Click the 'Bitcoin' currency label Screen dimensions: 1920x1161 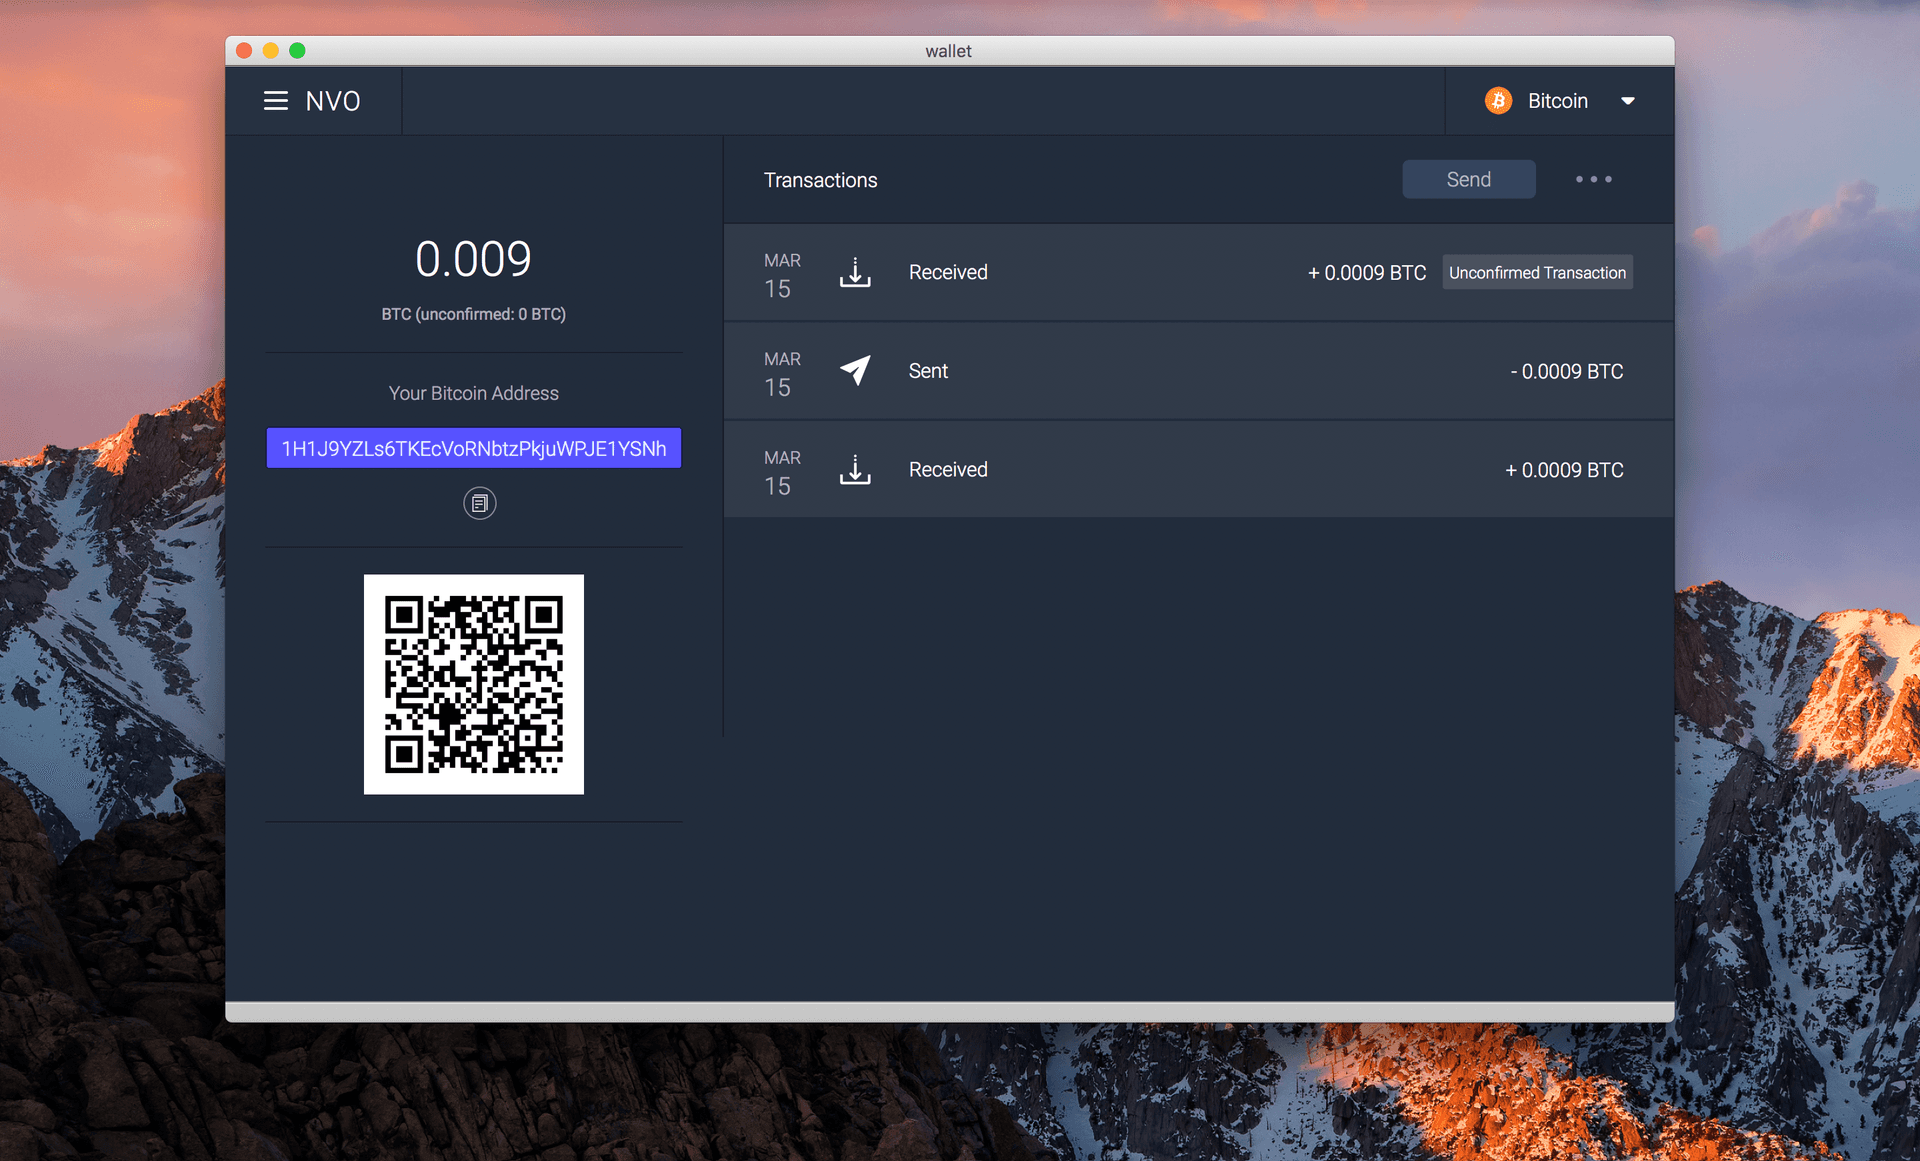1557,101
